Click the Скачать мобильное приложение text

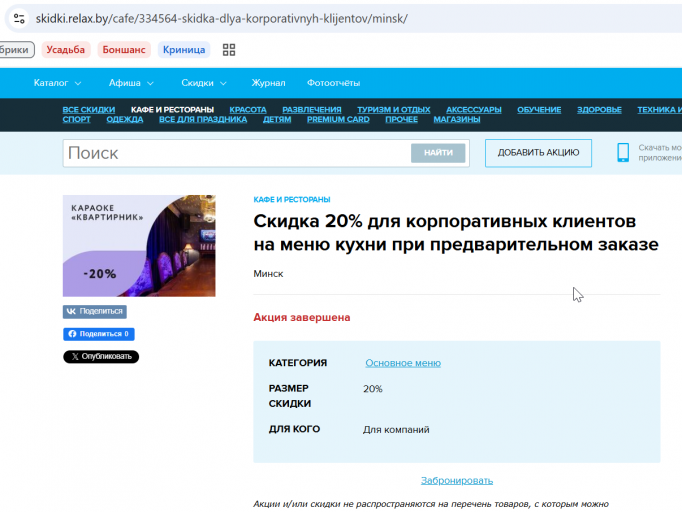(x=660, y=153)
